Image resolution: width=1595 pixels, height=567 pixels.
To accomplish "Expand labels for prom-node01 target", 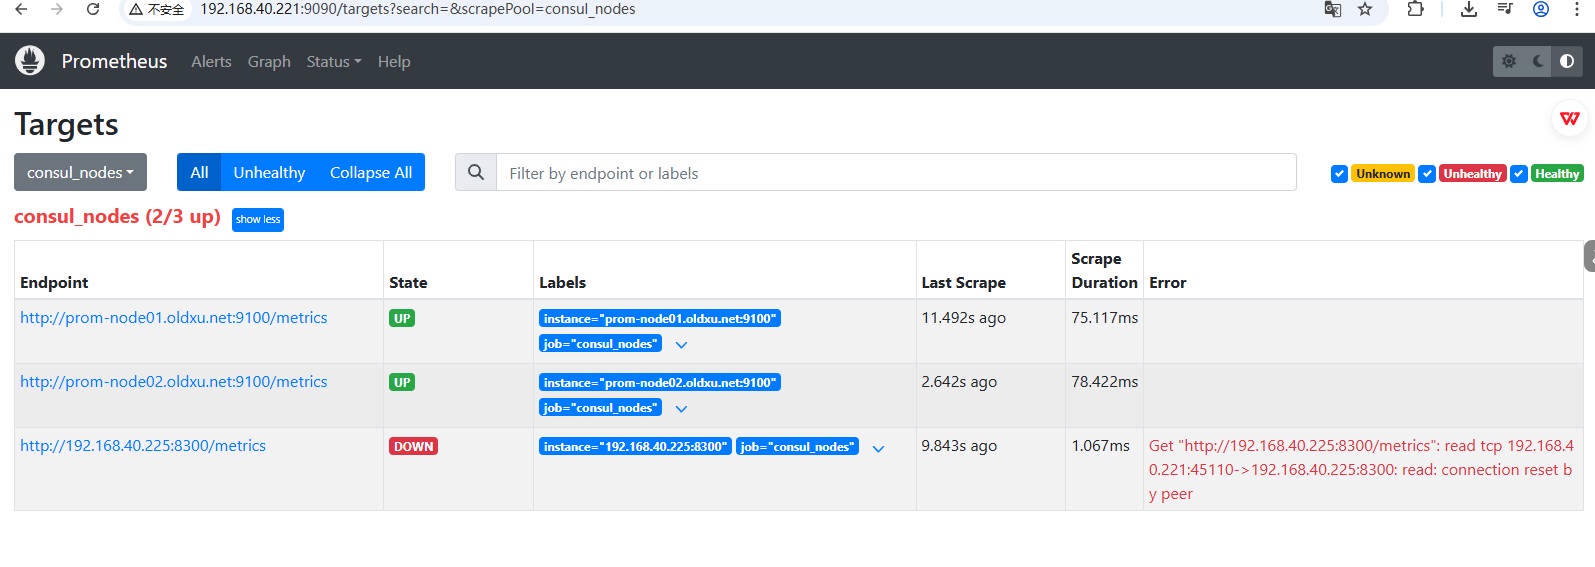I will 681,345.
